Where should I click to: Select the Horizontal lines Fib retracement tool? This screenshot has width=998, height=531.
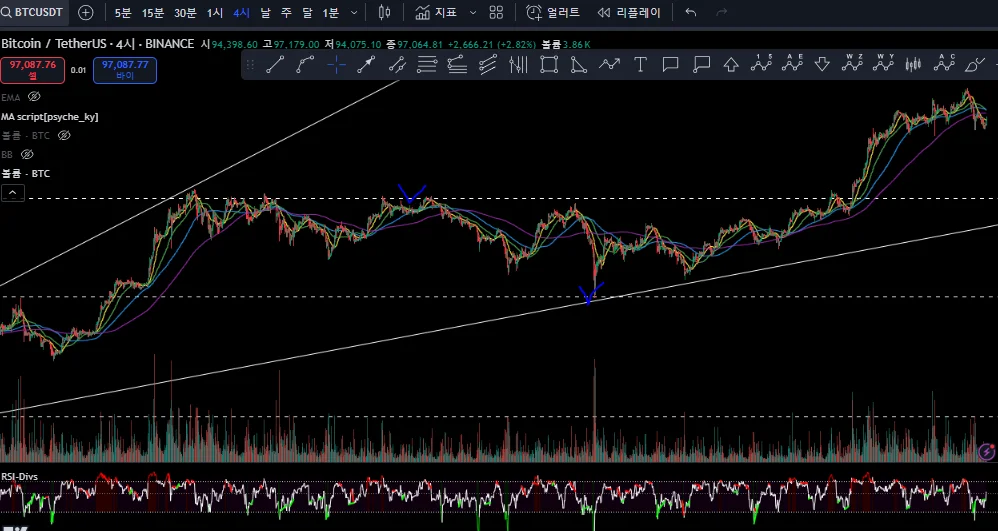[427, 64]
